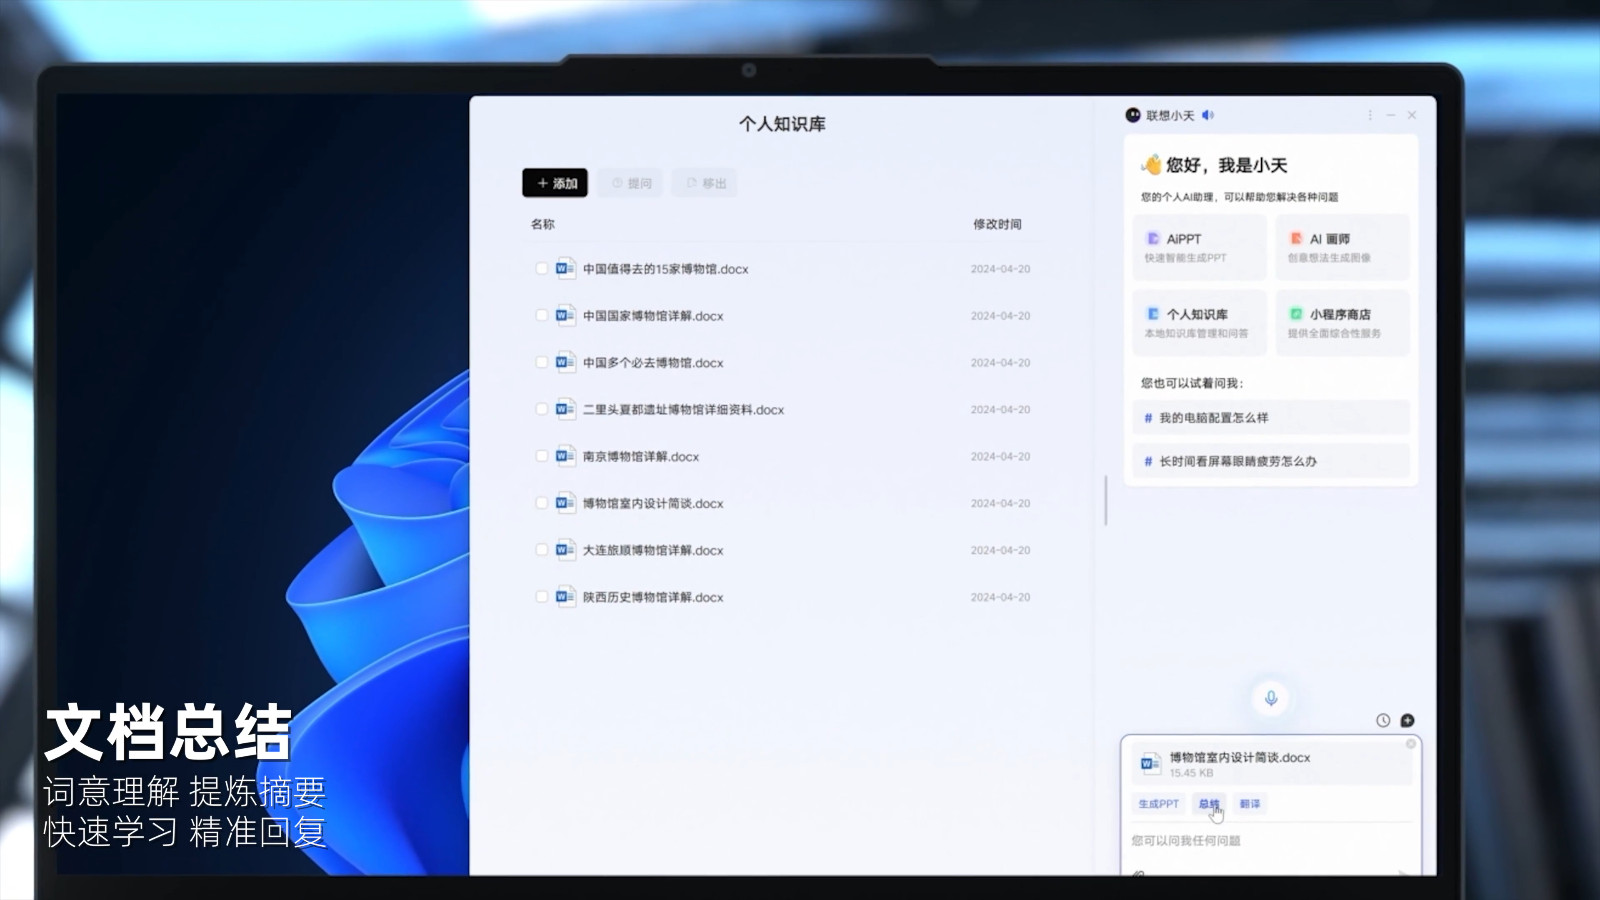The height and width of the screenshot is (900, 1600).
Task: Check the box for 大连旅顺博物馆详解.docx
Action: click(x=541, y=550)
